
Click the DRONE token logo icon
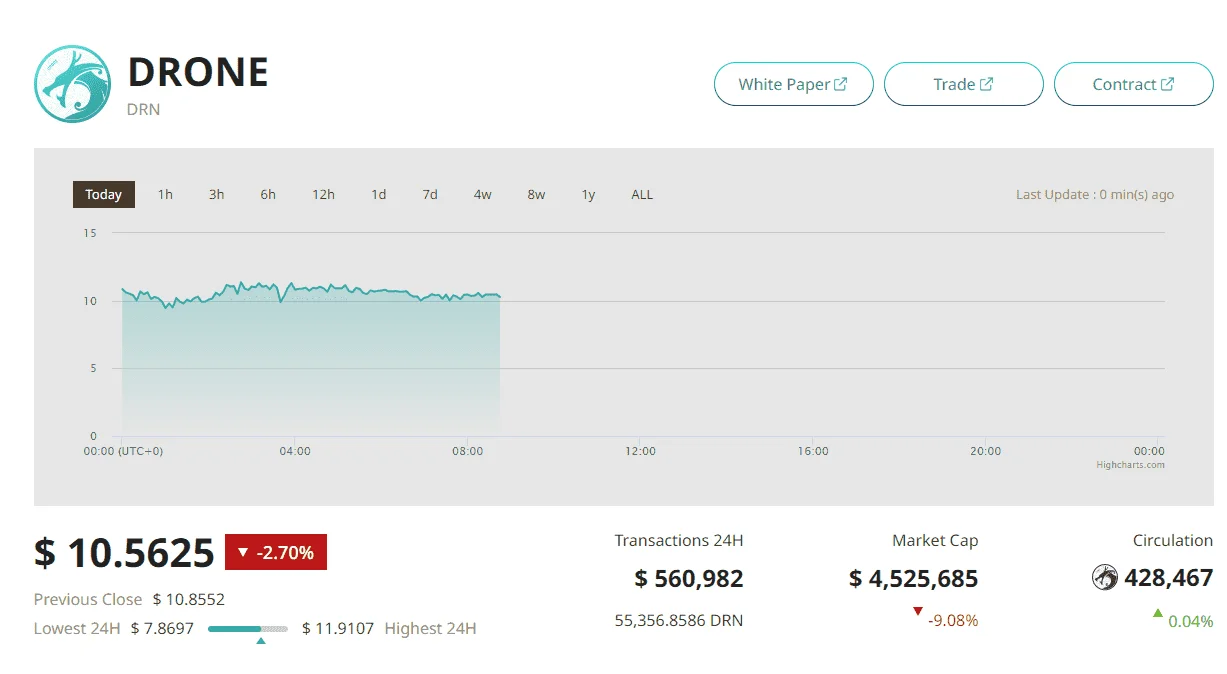(73, 84)
